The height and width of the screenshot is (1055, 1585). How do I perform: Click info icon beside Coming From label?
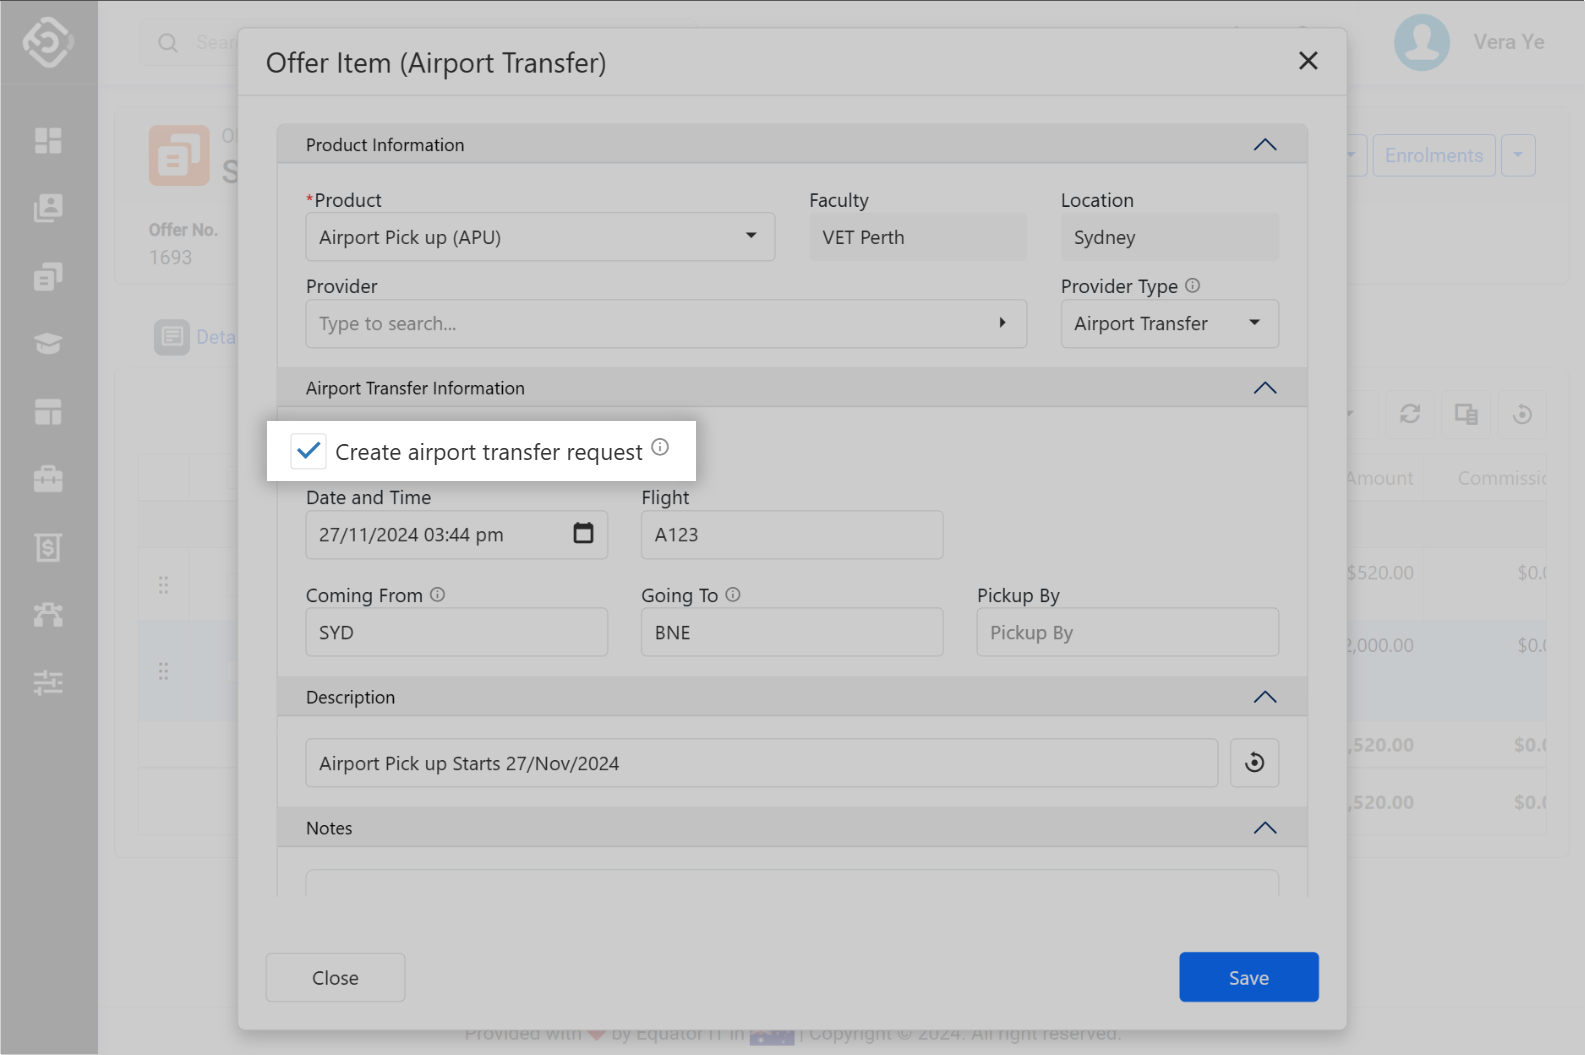coord(437,595)
